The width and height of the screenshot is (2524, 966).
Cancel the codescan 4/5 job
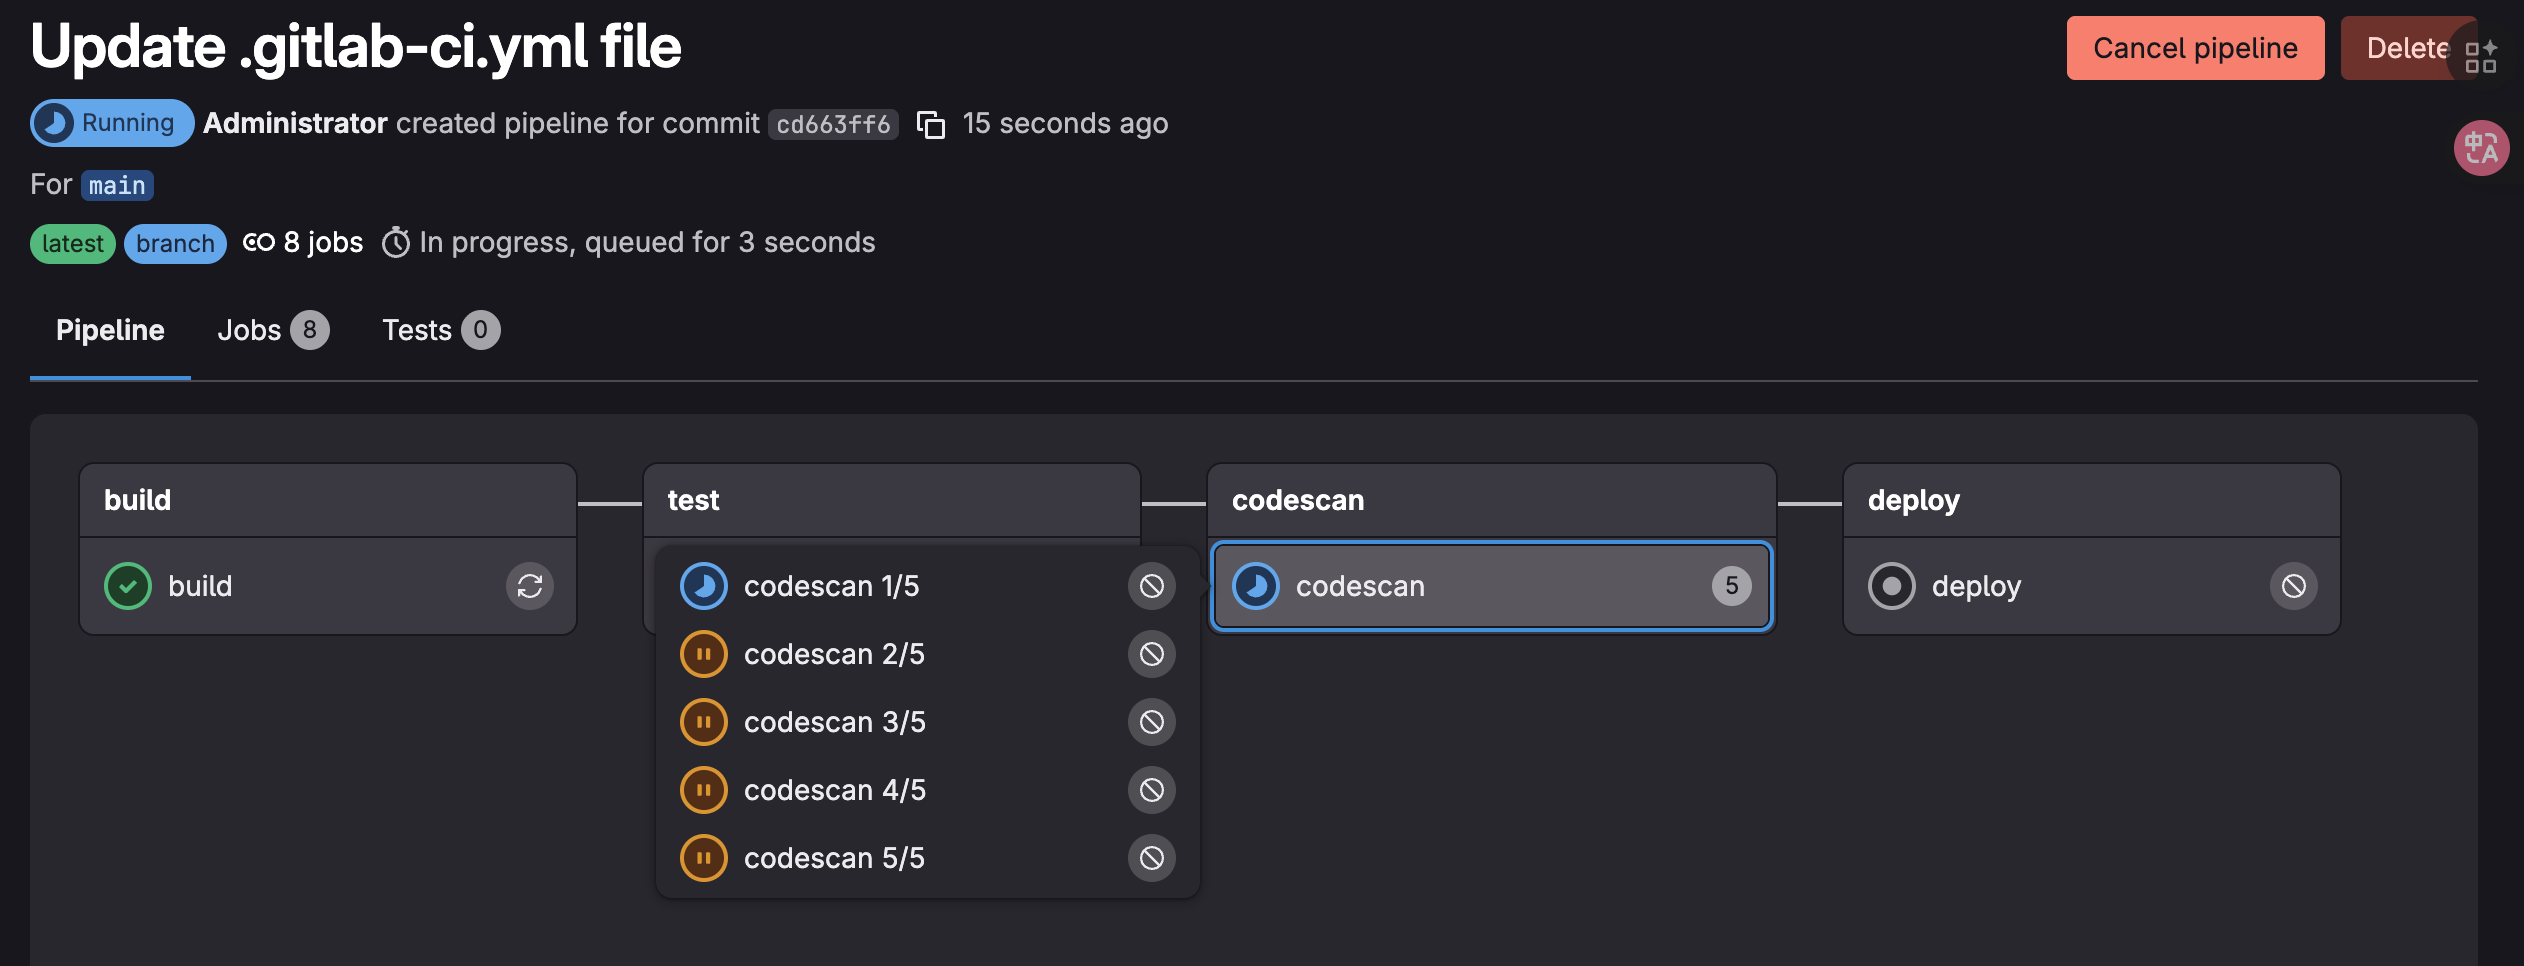pyautogui.click(x=1152, y=790)
